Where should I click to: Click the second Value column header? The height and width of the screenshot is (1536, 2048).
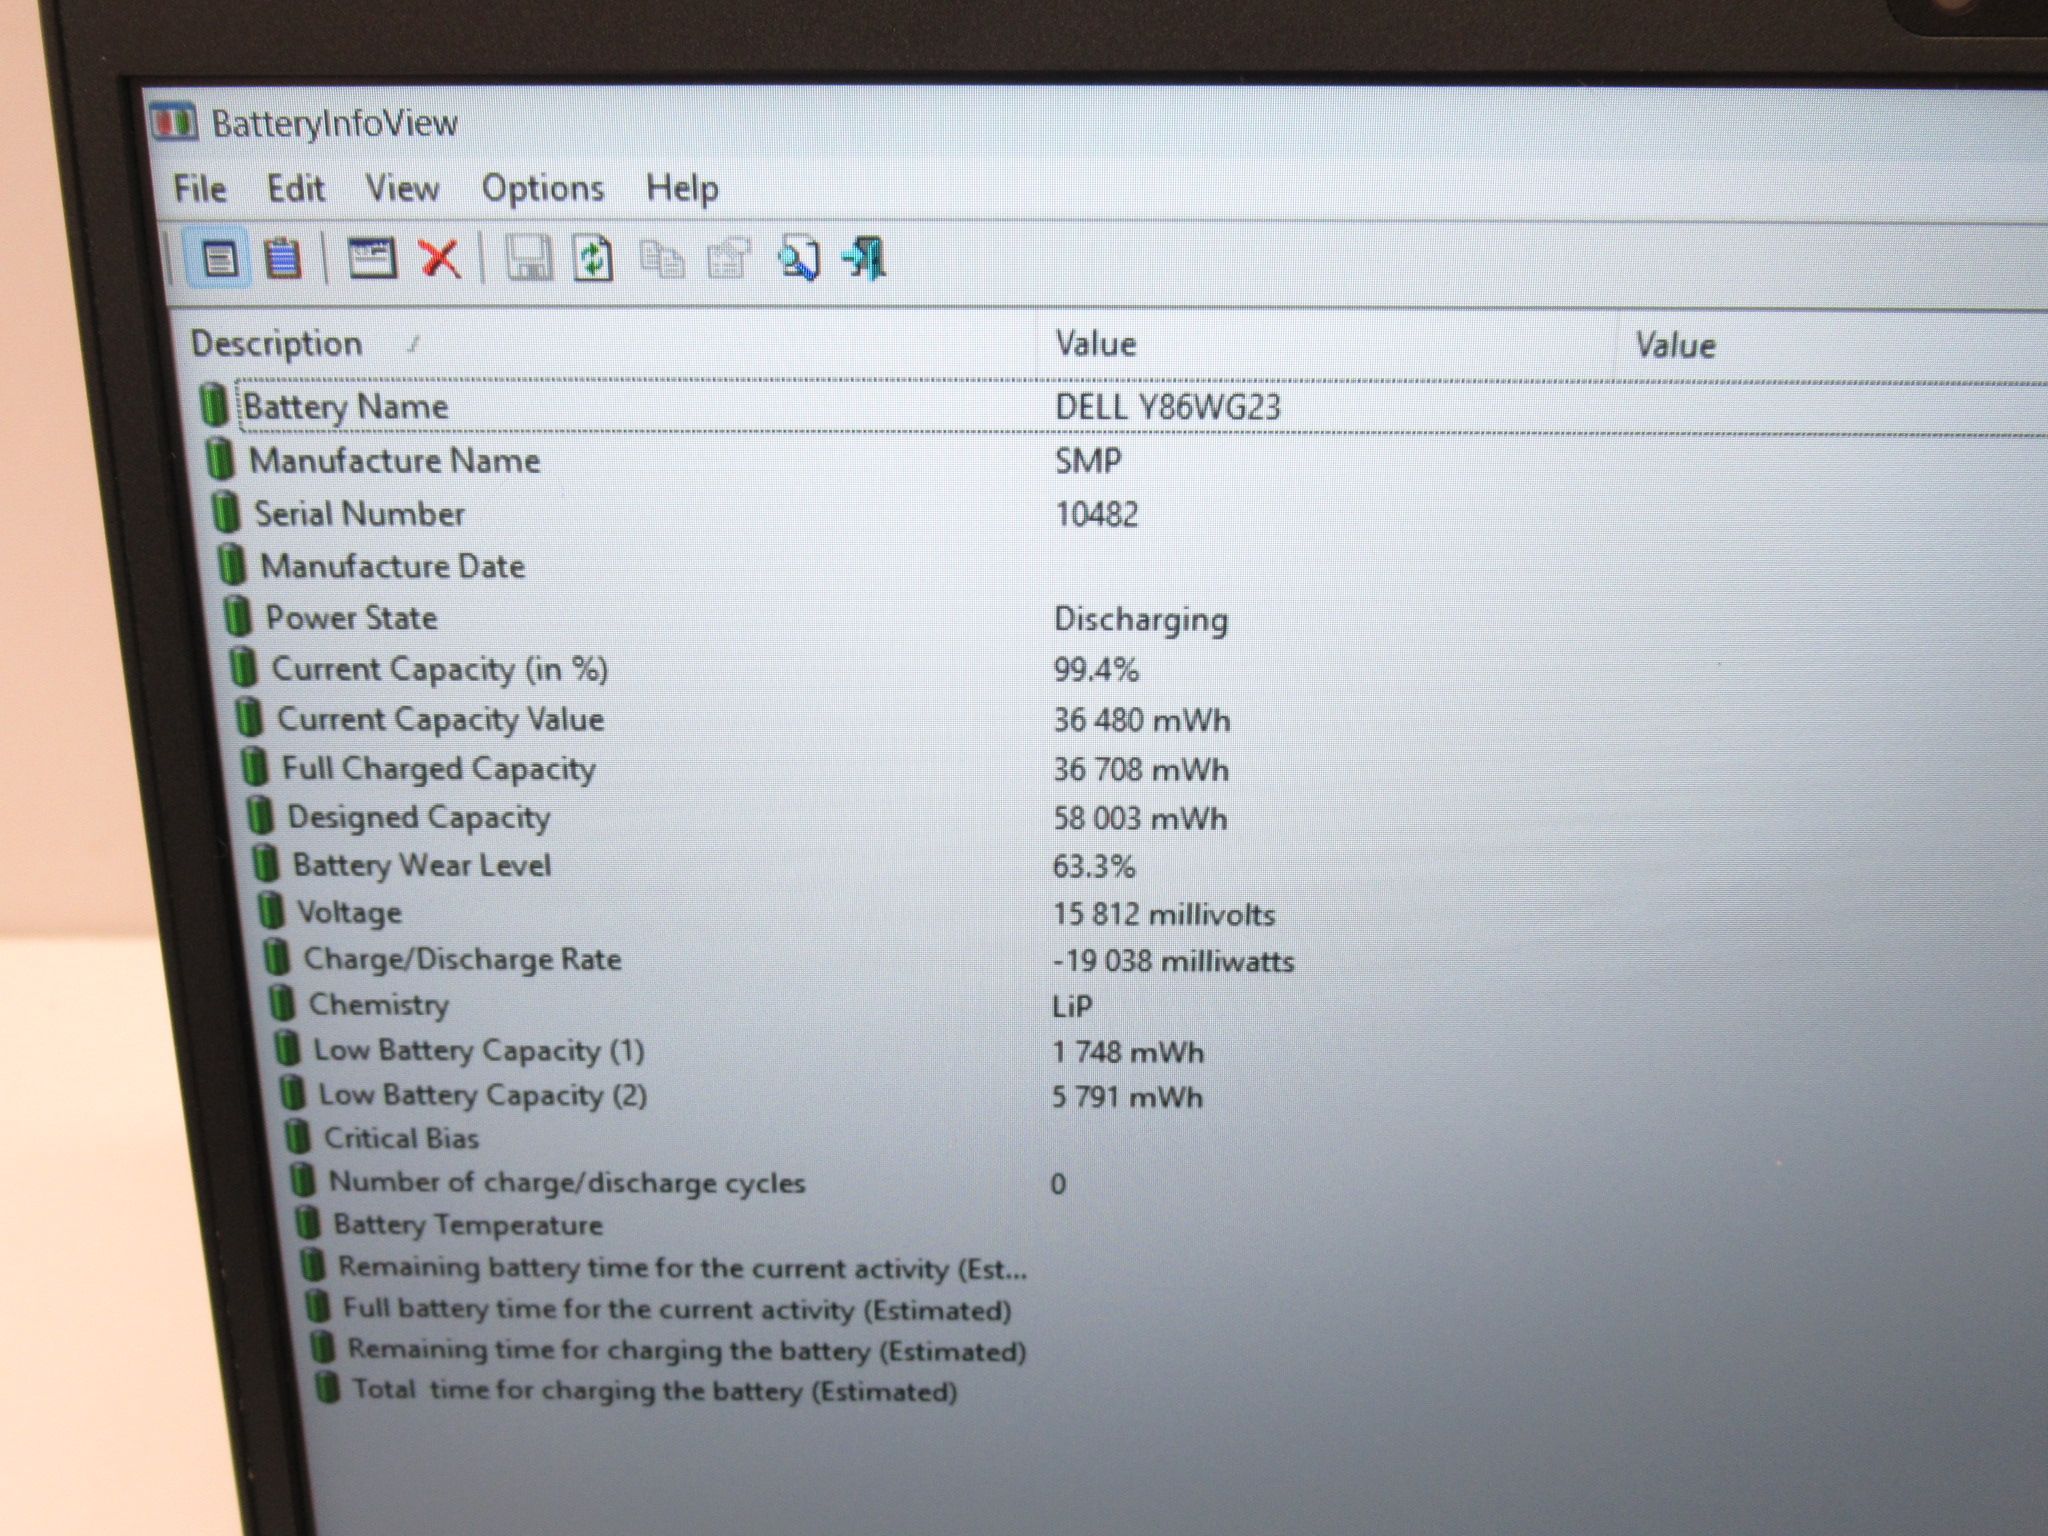pyautogui.click(x=1832, y=345)
